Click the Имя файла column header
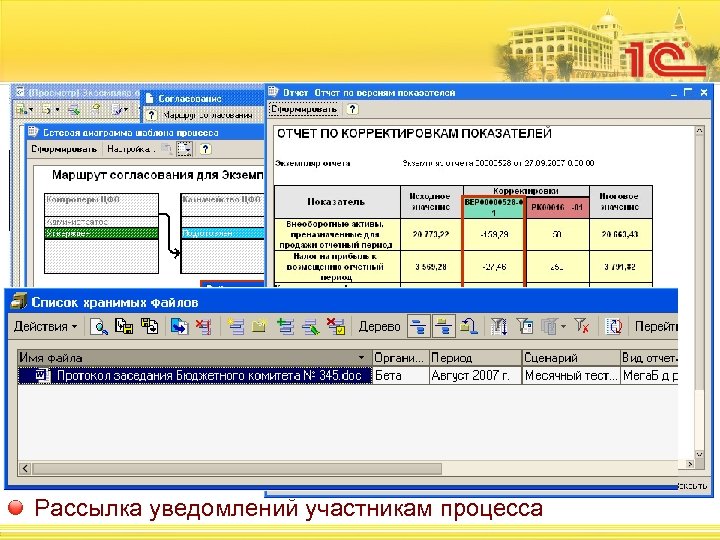Viewport: 720px width, 540px height. 195,357
